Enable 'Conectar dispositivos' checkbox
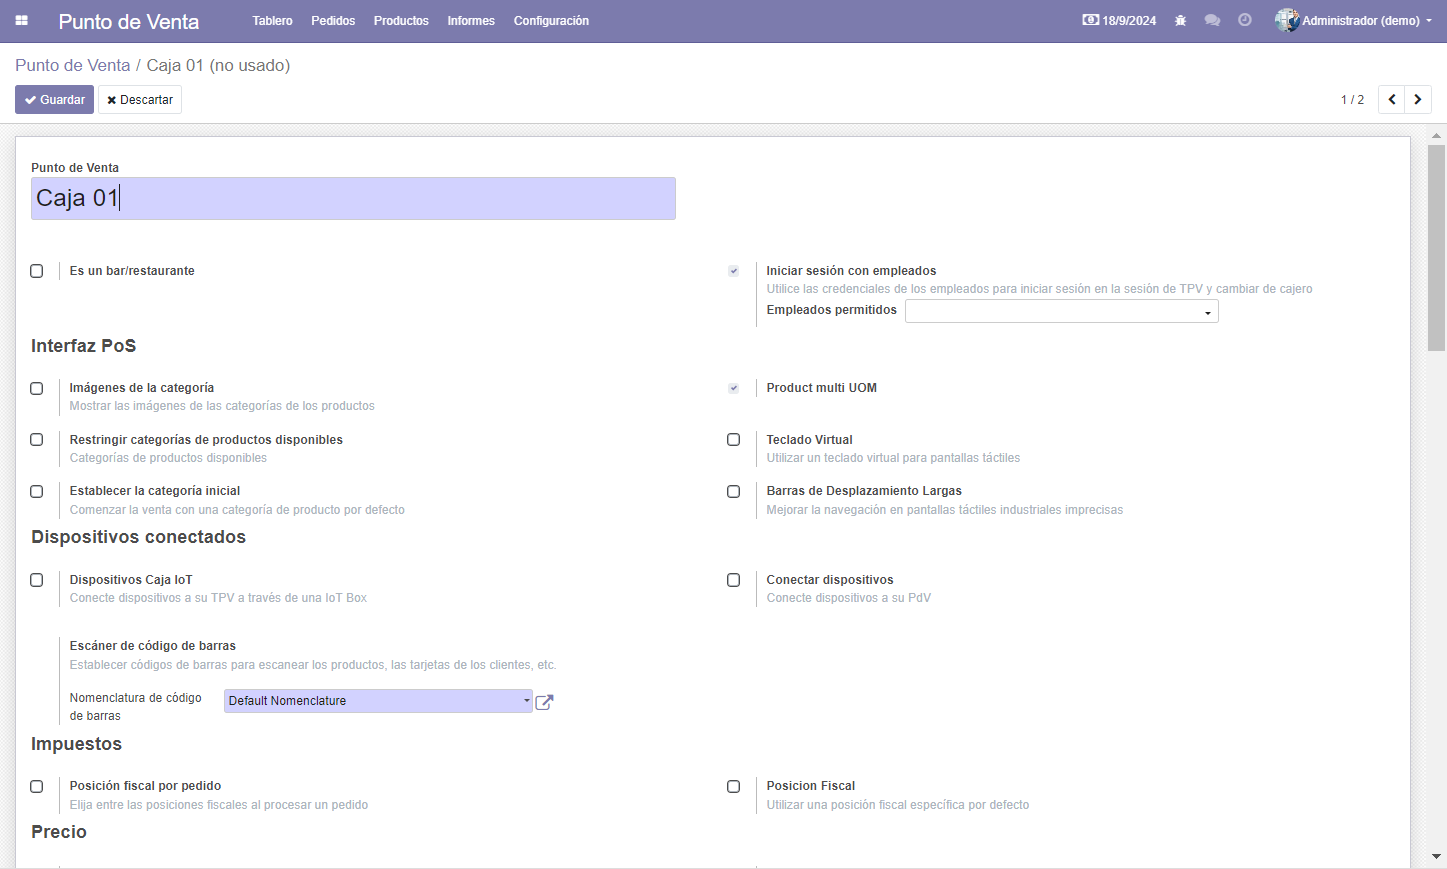Screen dimensions: 1447x869 pyautogui.click(x=734, y=580)
